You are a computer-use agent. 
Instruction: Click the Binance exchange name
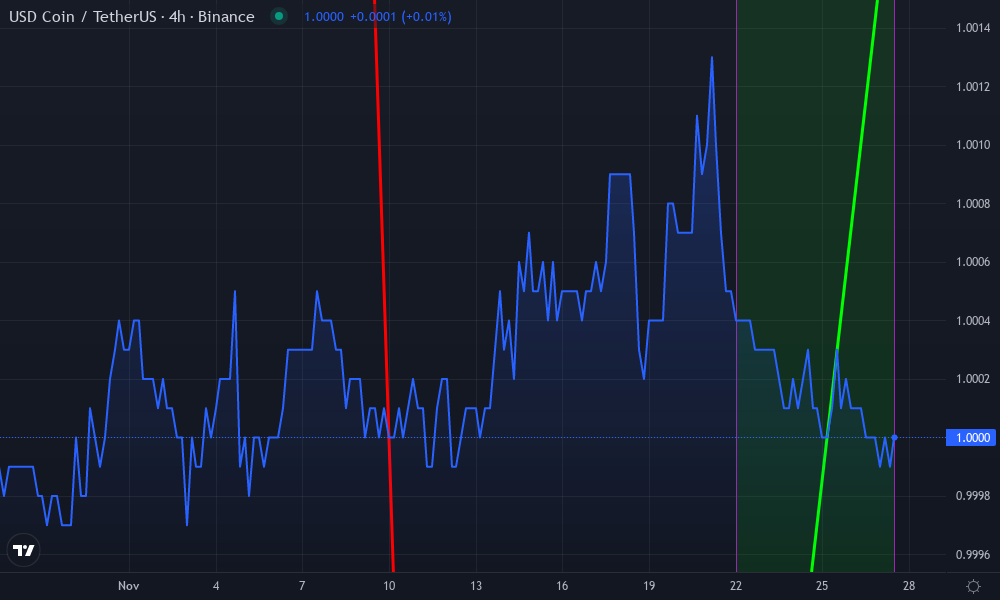(x=228, y=17)
